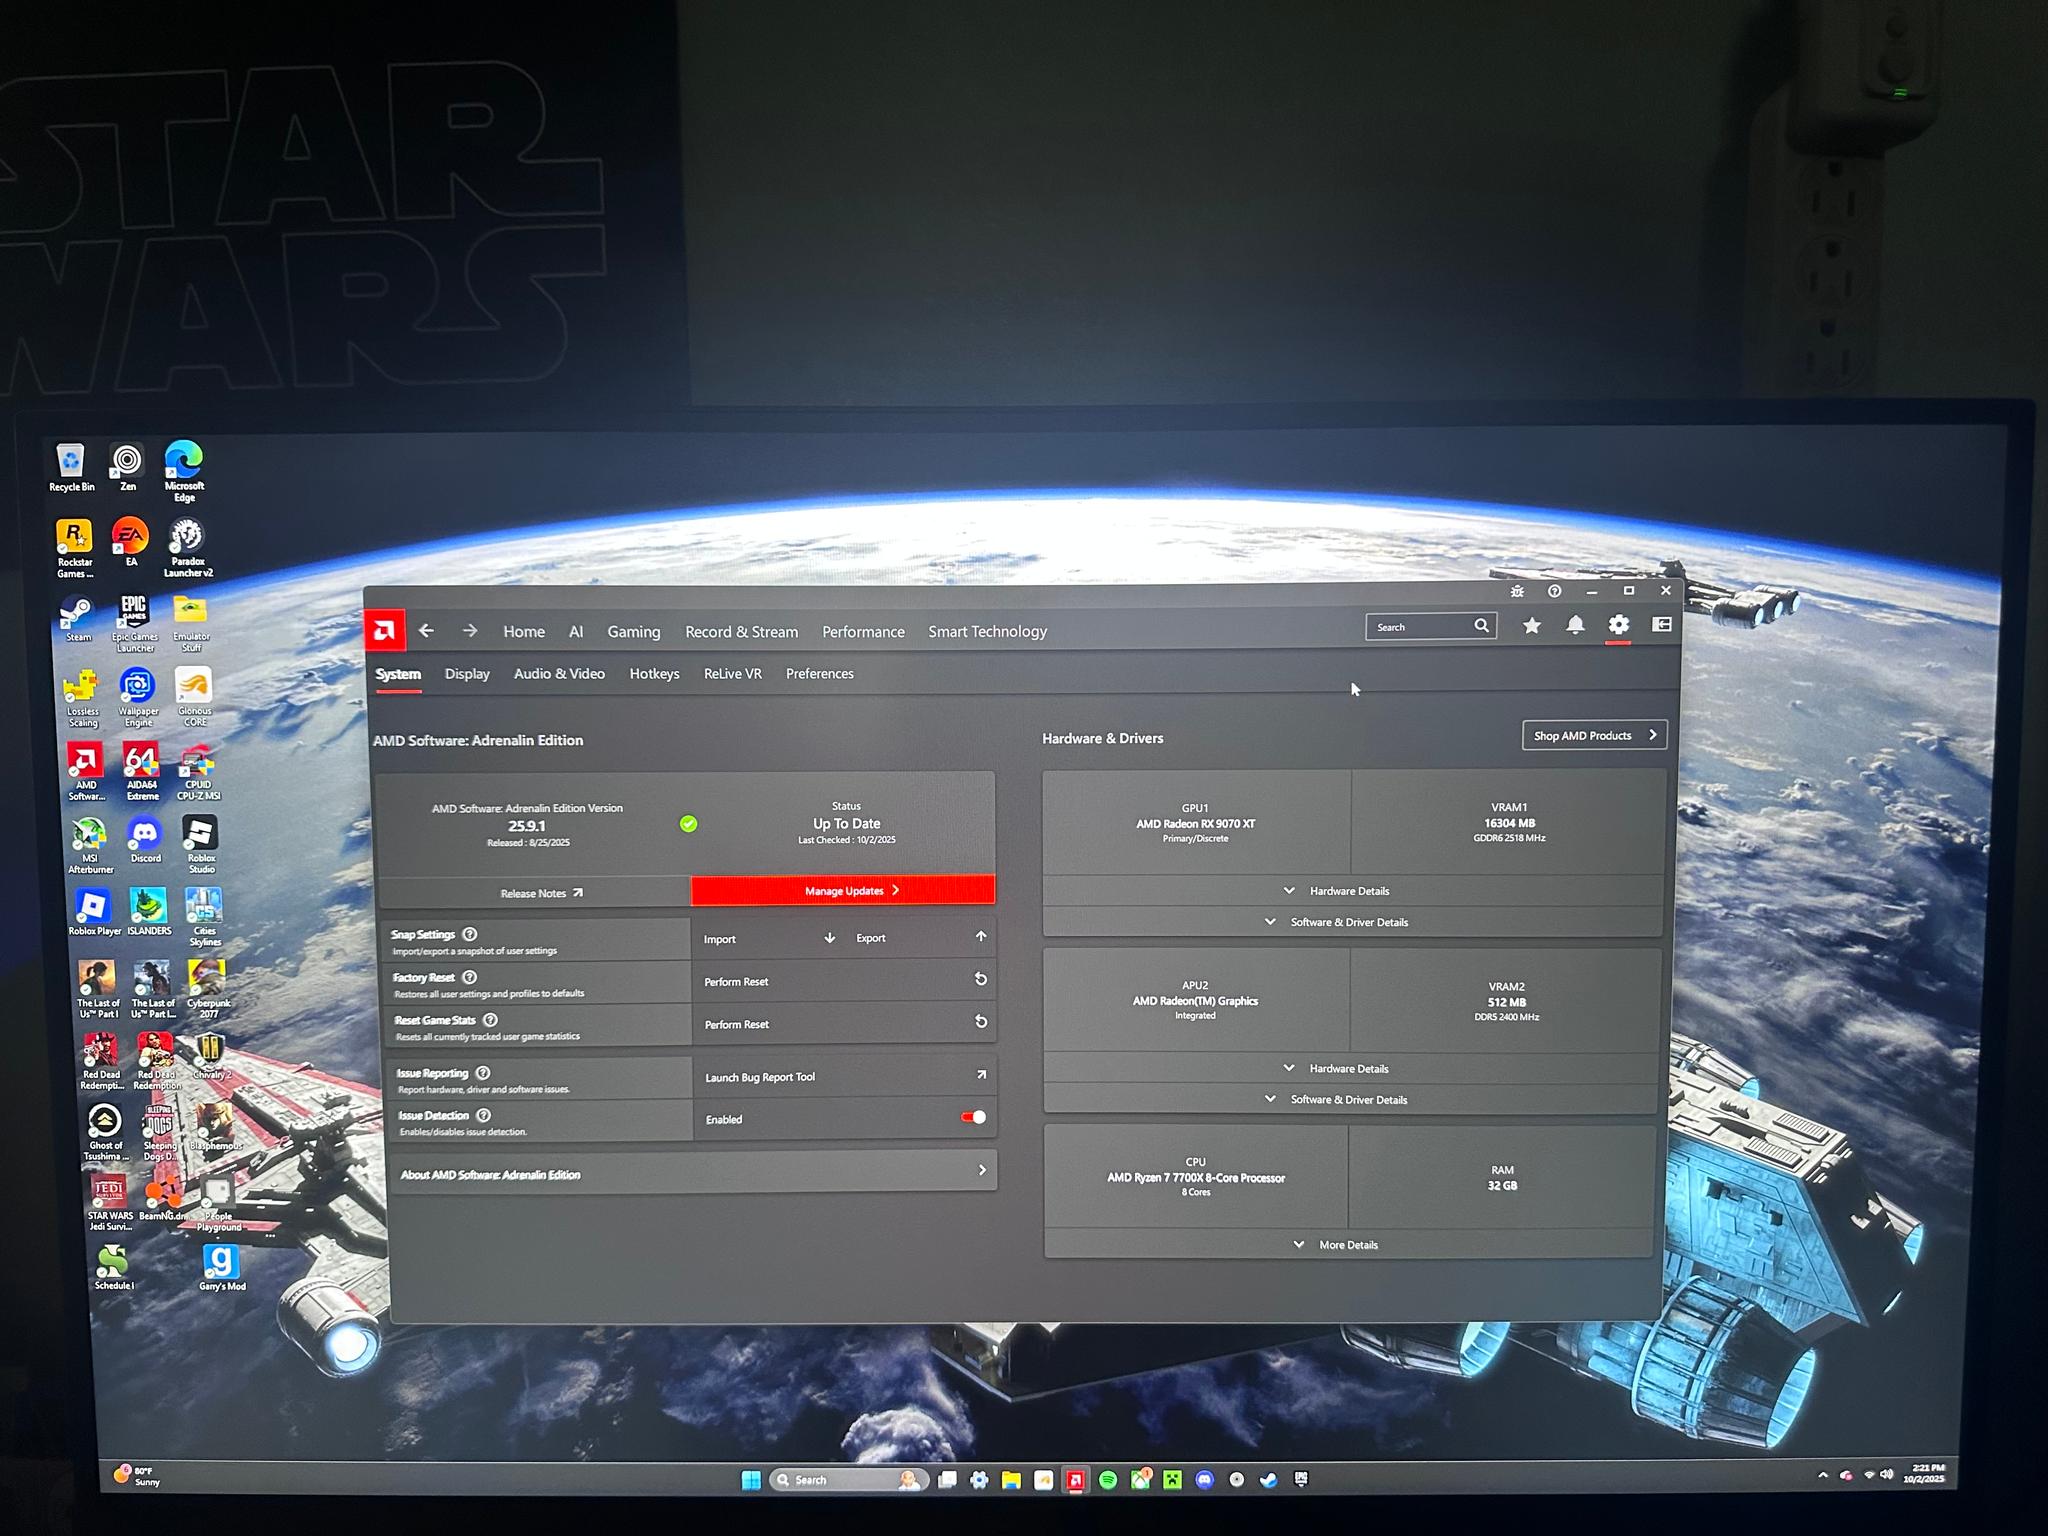
Task: Click Factory Reset's circular reset icon
Action: [981, 979]
